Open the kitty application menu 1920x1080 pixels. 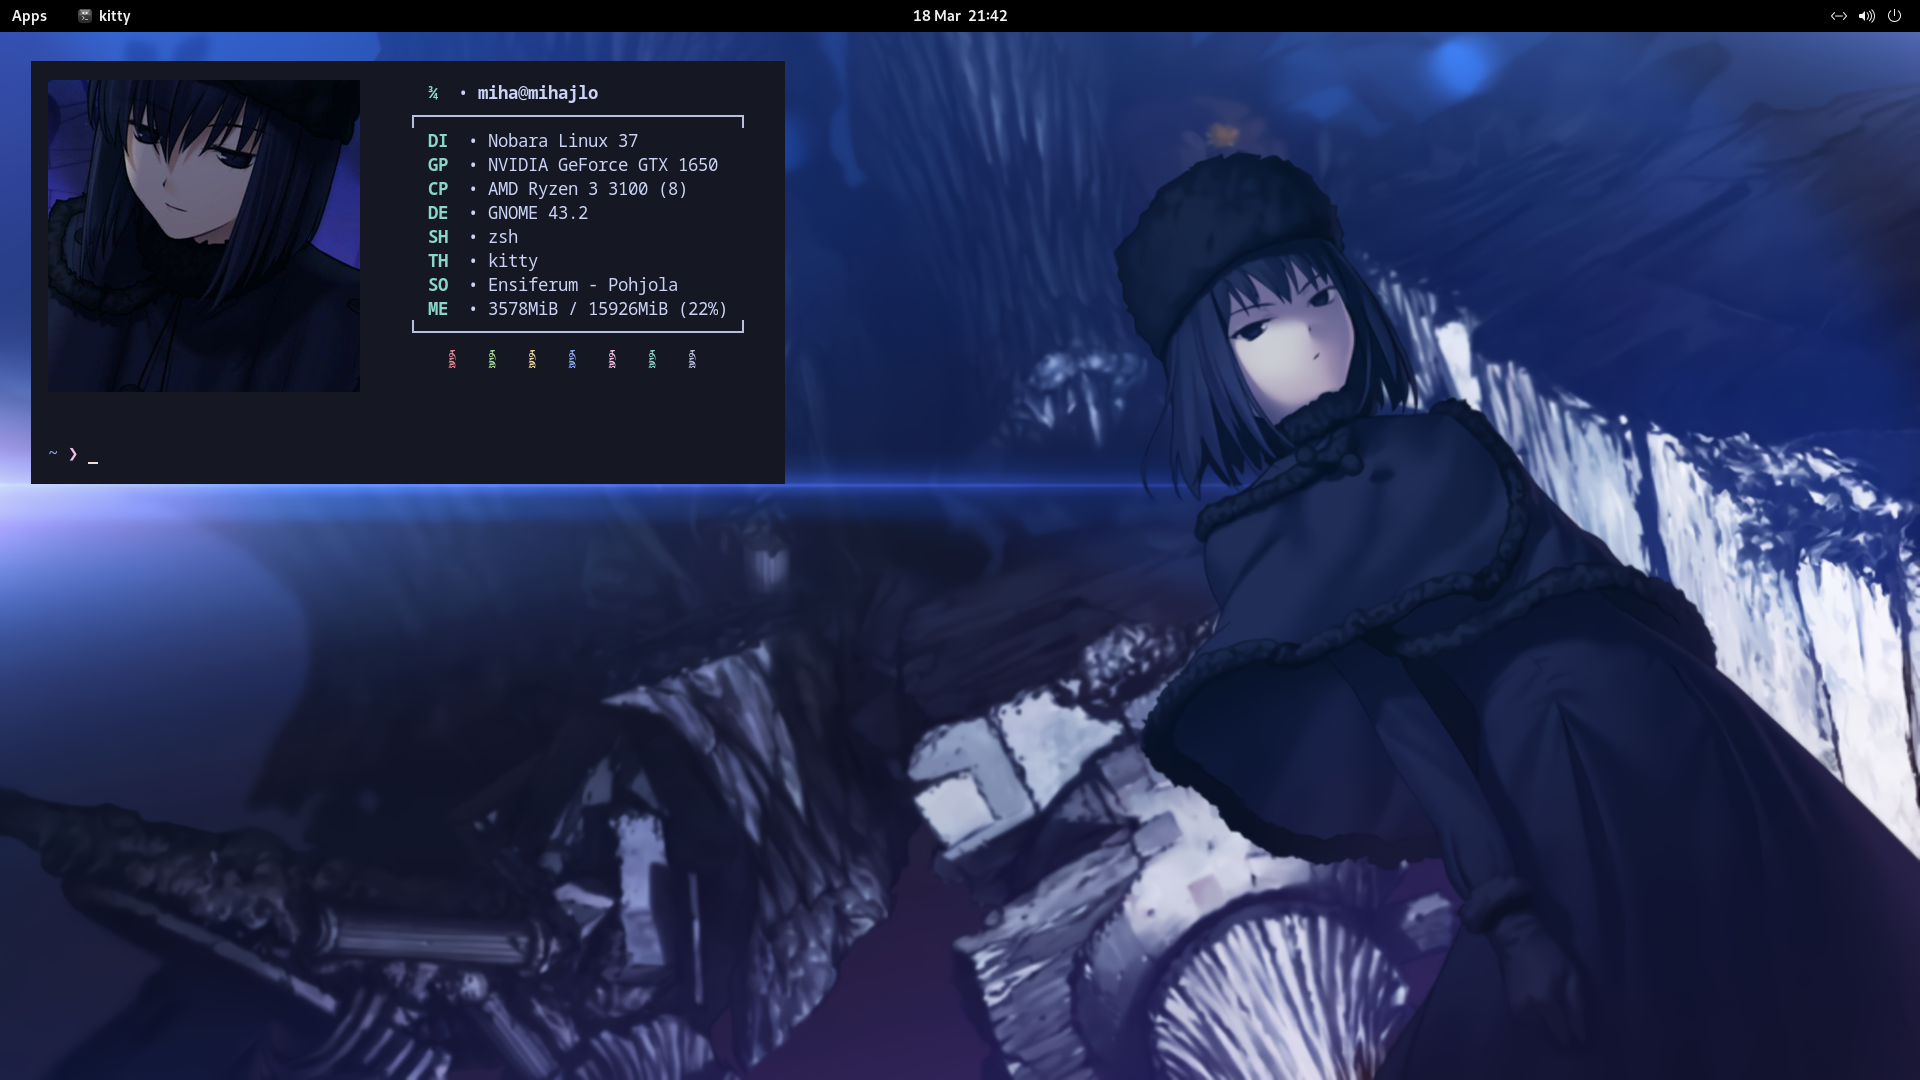pyautogui.click(x=104, y=16)
